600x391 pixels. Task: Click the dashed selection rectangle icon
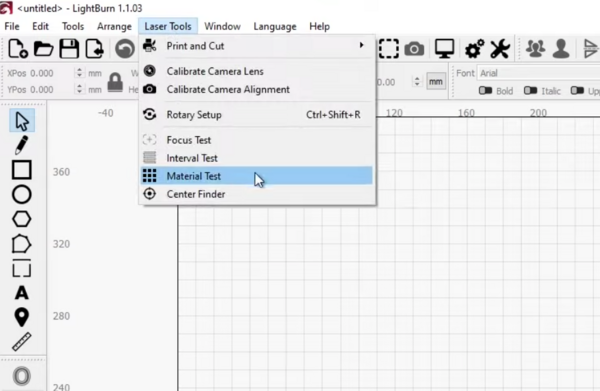coord(389,49)
